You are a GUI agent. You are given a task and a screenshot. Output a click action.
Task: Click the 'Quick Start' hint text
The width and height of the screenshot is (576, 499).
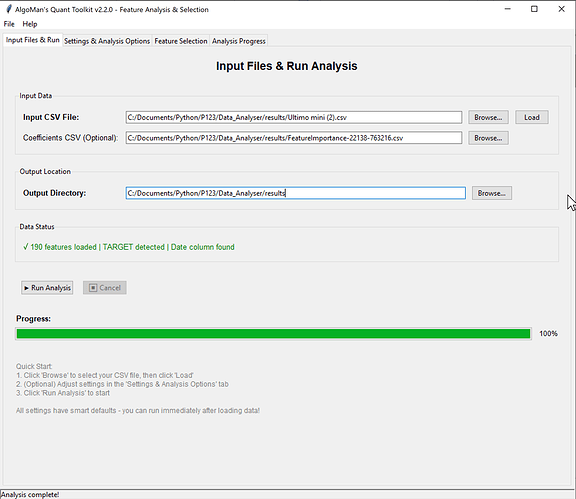tap(34, 366)
